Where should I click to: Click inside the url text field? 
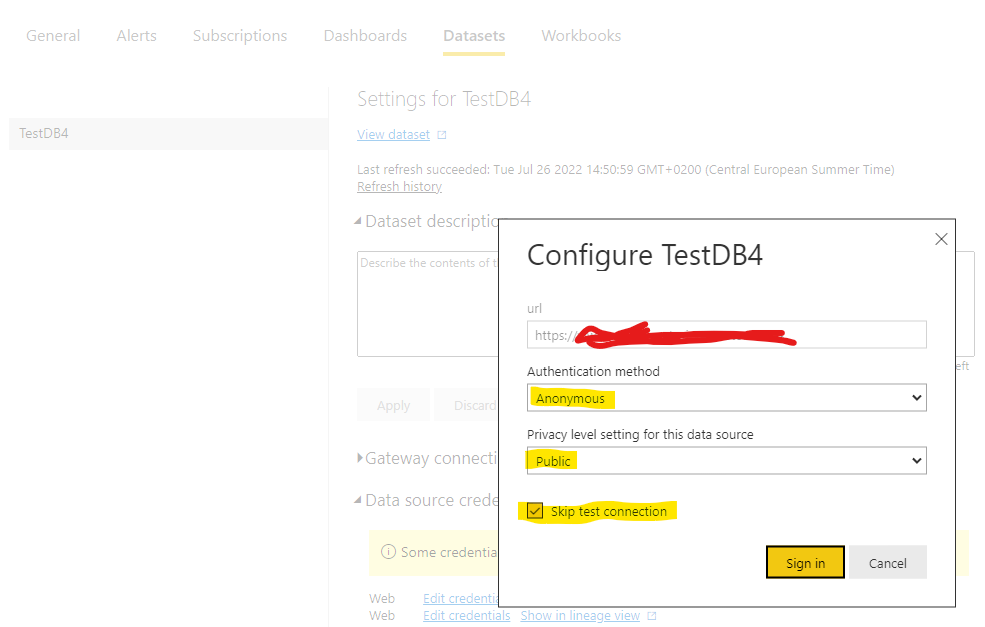pos(726,335)
